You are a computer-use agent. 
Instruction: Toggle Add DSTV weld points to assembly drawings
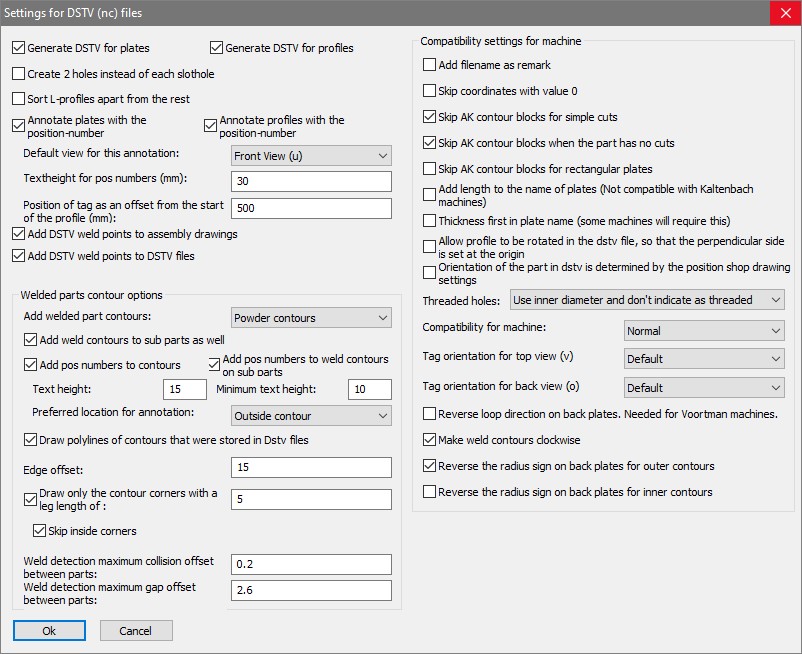point(18,234)
